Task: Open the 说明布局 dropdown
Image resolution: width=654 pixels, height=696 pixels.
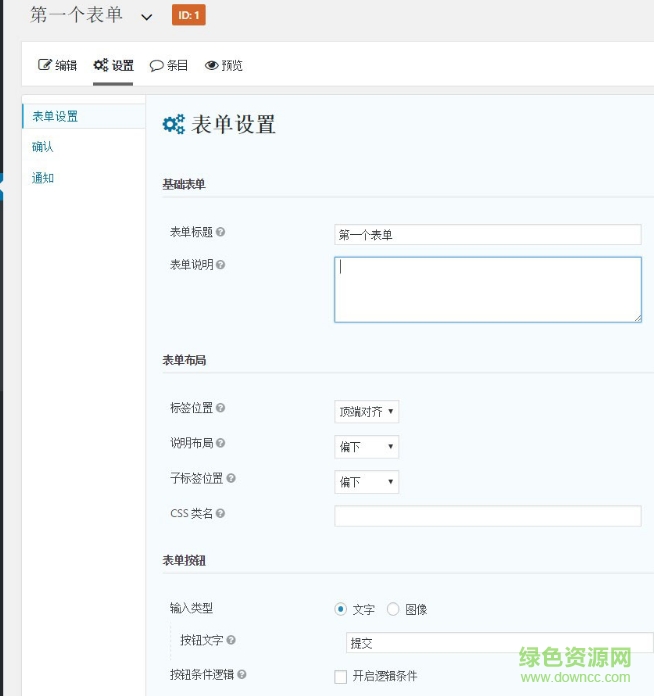Action: click(366, 447)
